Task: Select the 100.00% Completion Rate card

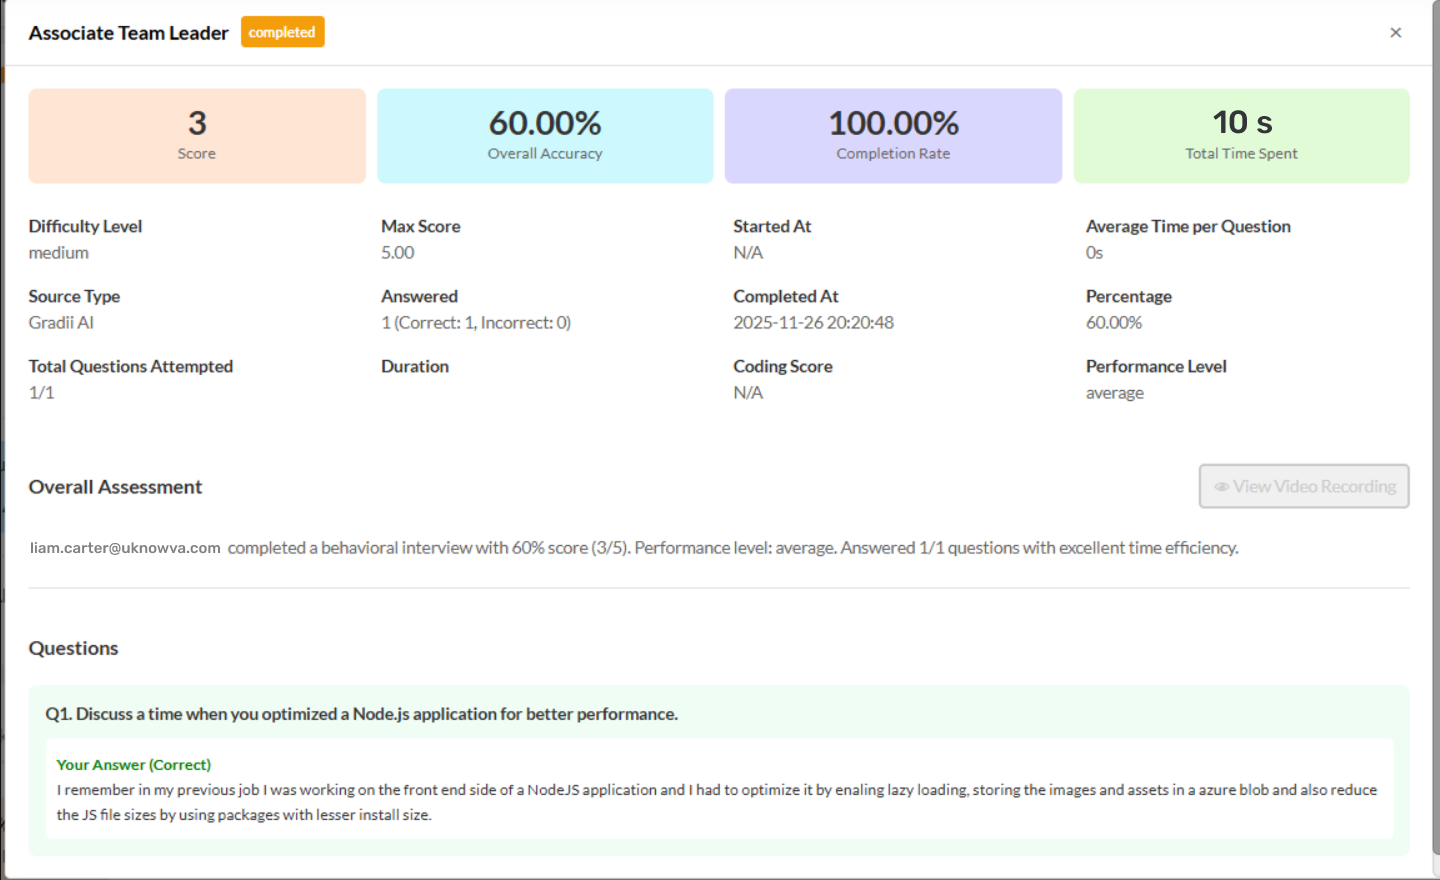Action: click(893, 136)
